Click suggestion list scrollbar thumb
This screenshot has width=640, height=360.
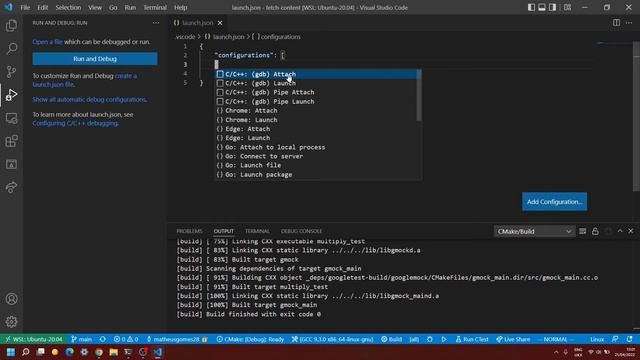[x=419, y=96]
